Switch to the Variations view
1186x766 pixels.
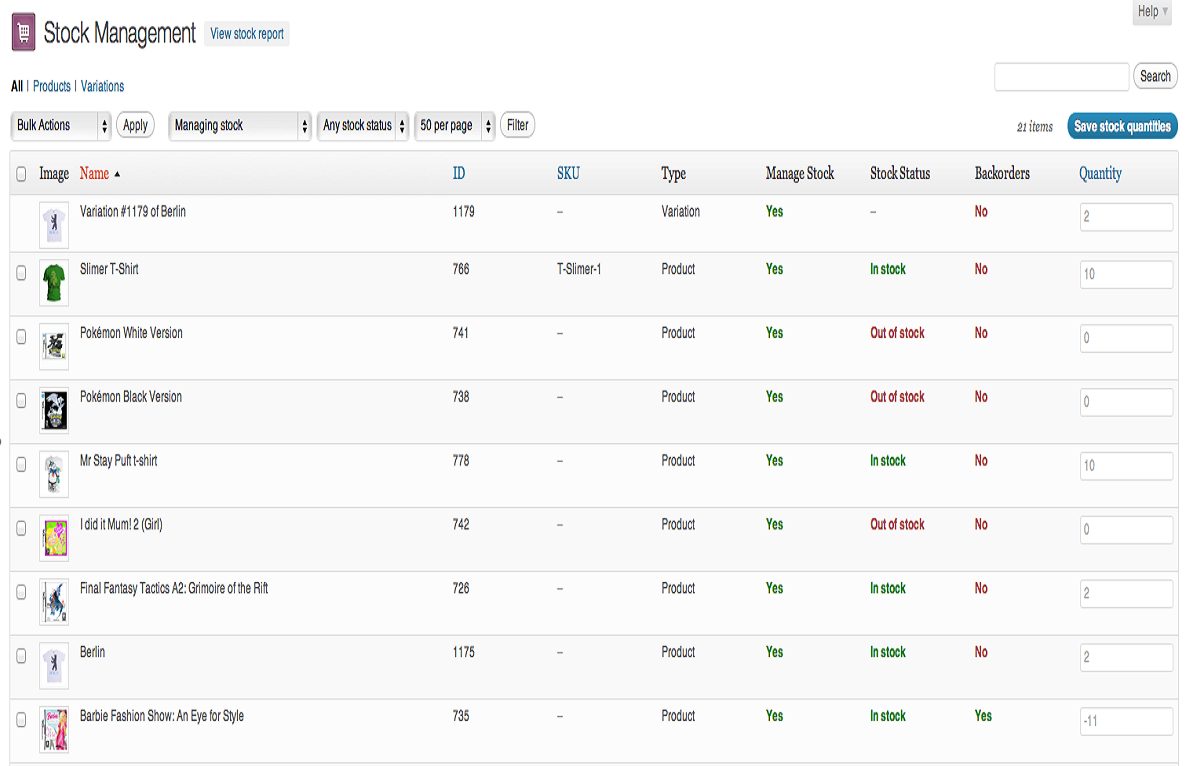click(102, 86)
